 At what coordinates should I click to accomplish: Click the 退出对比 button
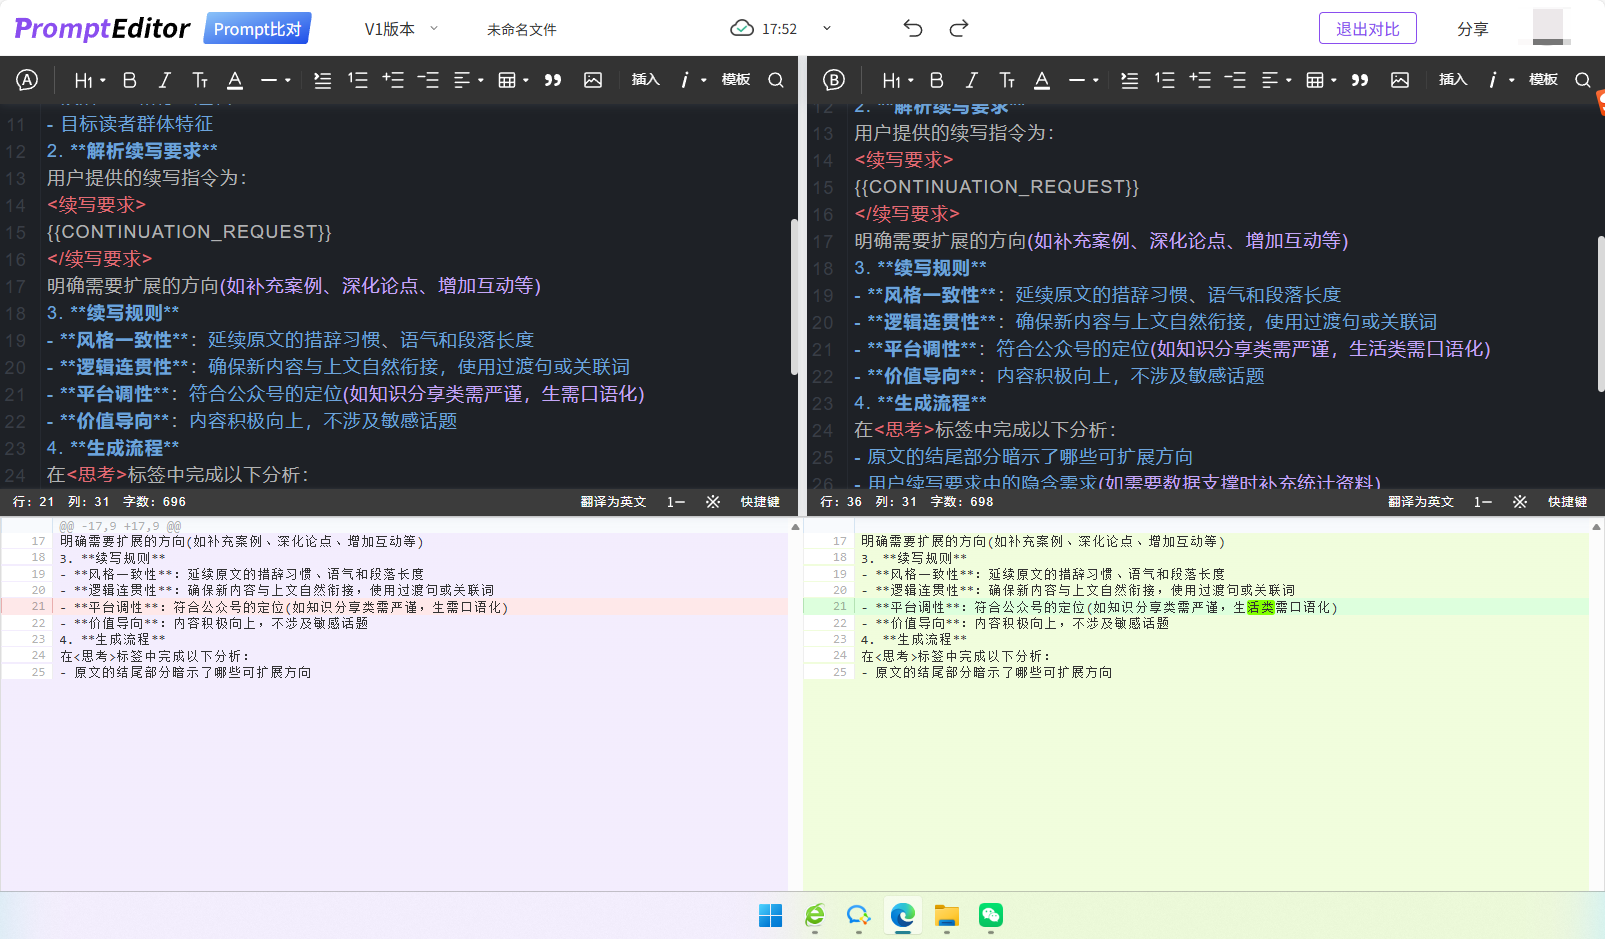tap(1368, 28)
